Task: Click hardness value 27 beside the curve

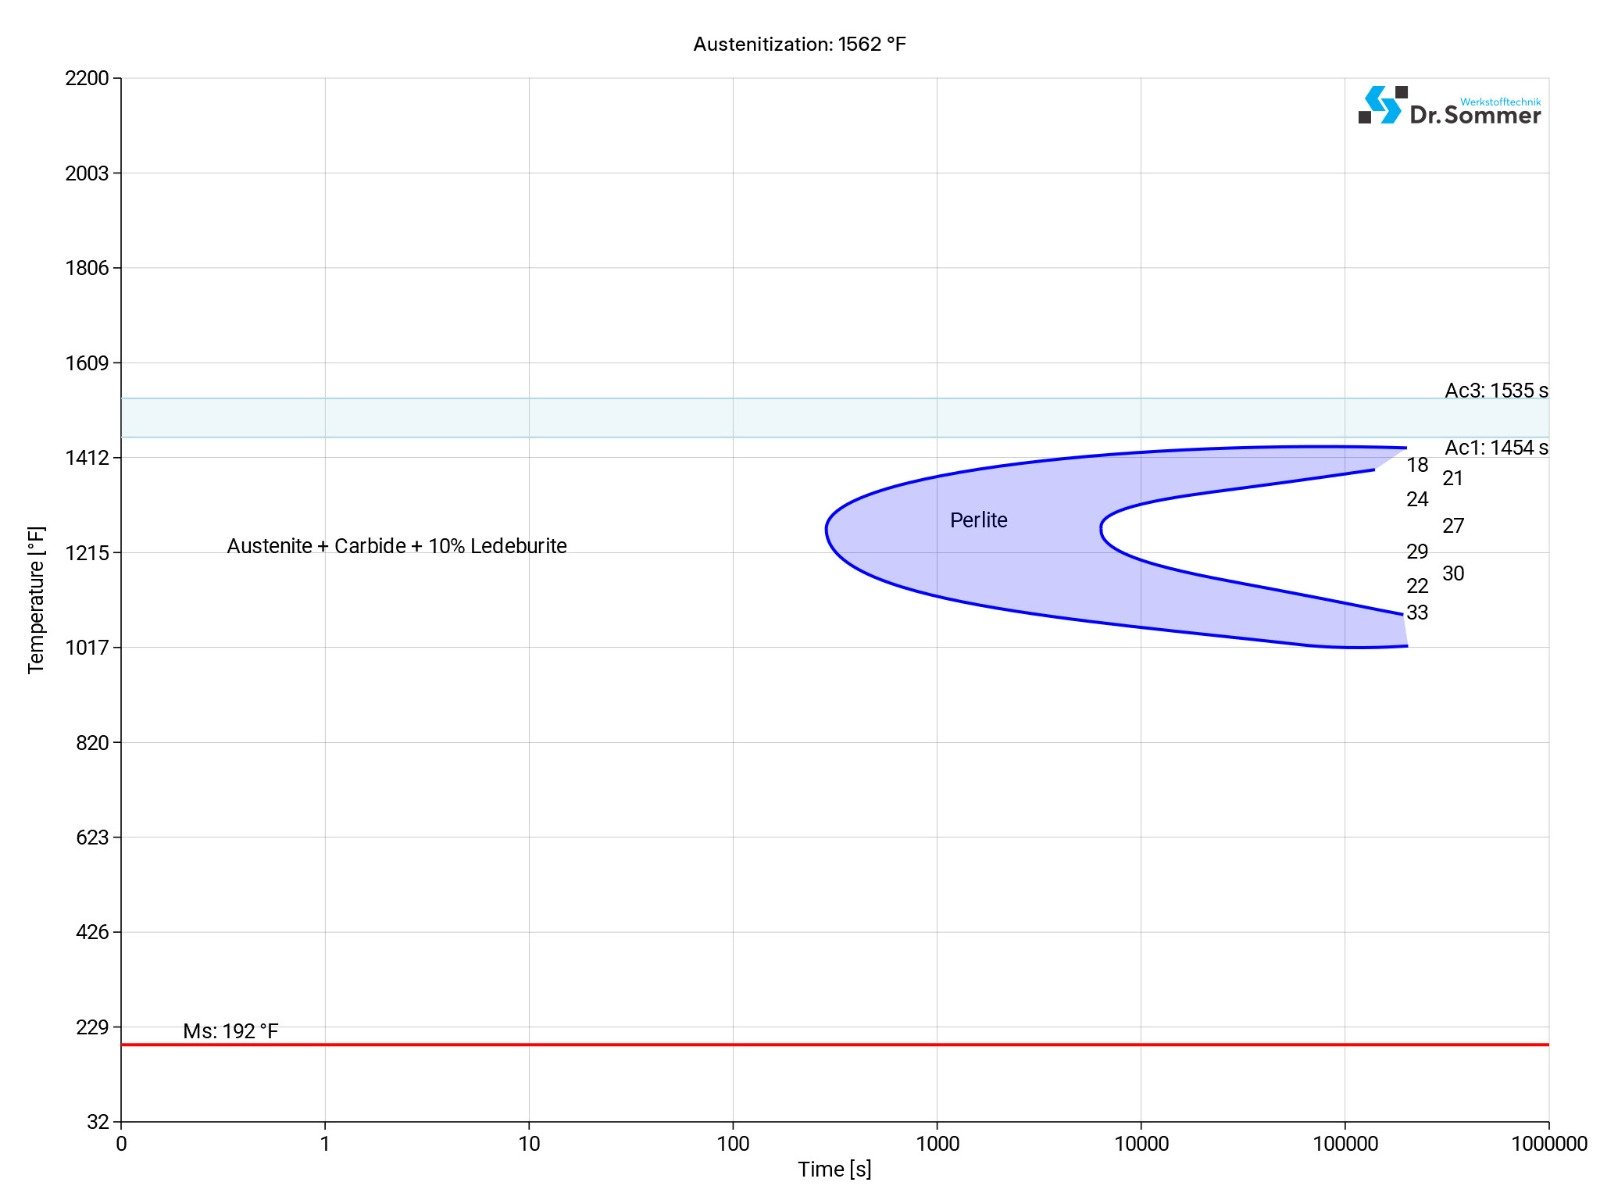Action: [1453, 526]
